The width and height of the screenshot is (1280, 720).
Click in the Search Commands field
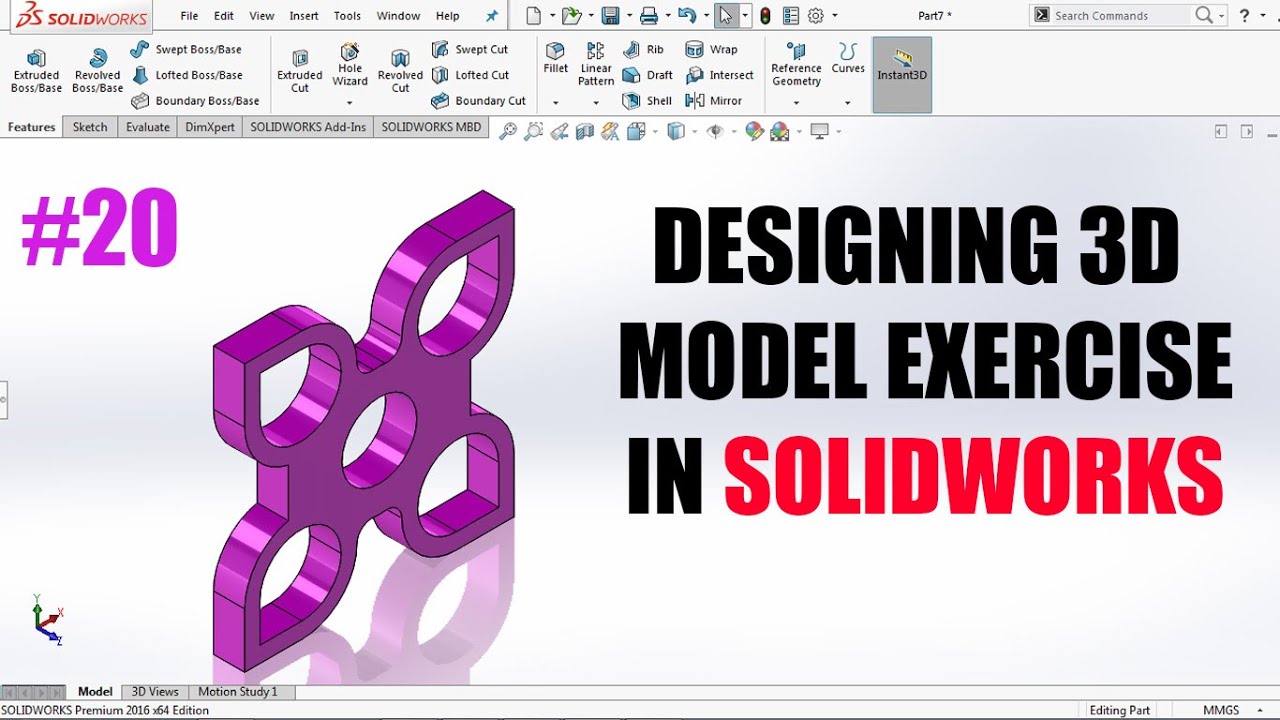(1120, 16)
